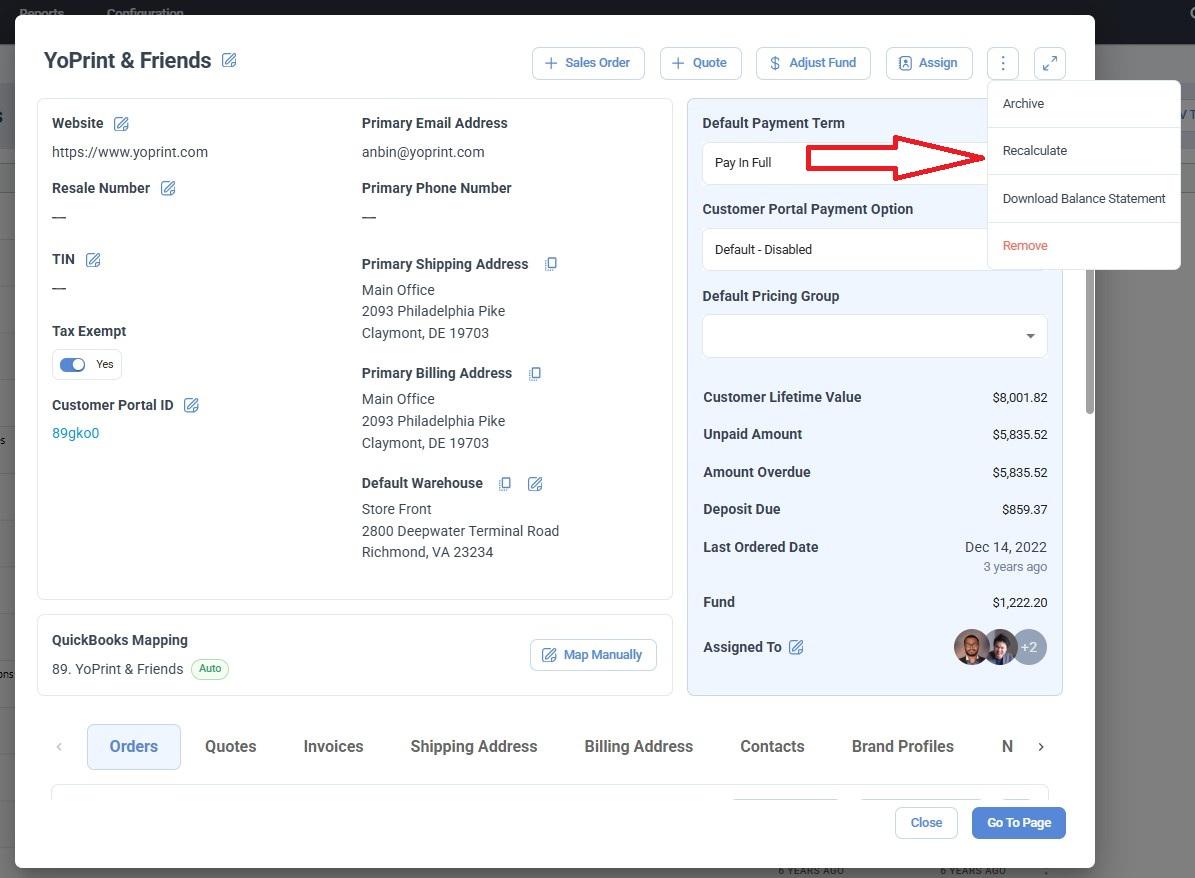The width and height of the screenshot is (1195, 878).
Task: Click the Adjust Fund button
Action: point(812,63)
